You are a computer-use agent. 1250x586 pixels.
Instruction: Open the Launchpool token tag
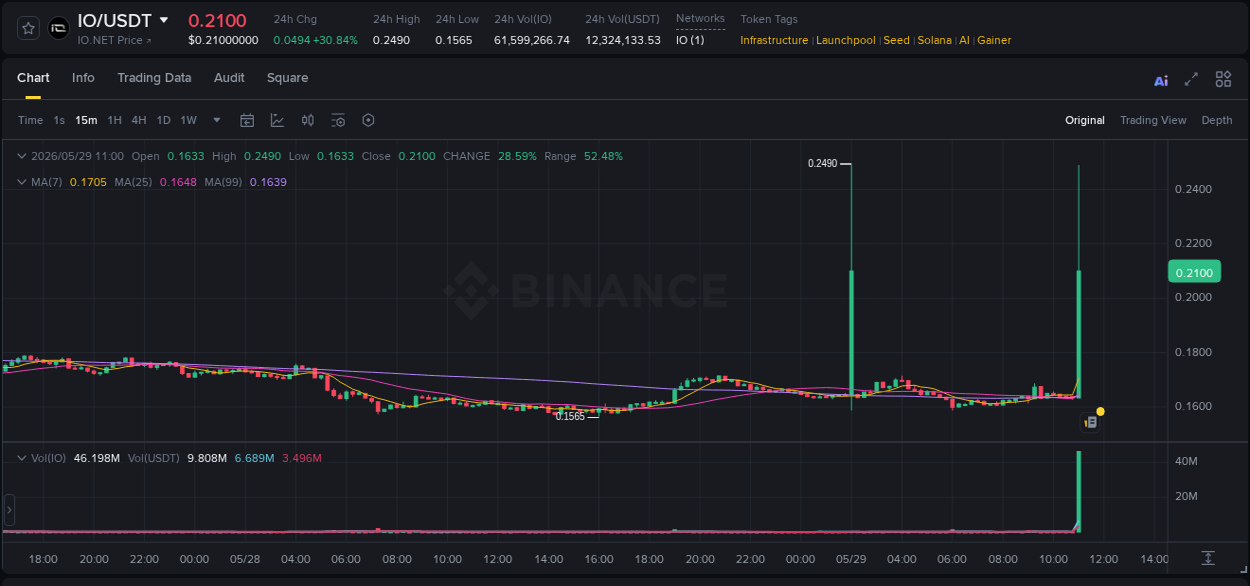pyautogui.click(x=846, y=40)
